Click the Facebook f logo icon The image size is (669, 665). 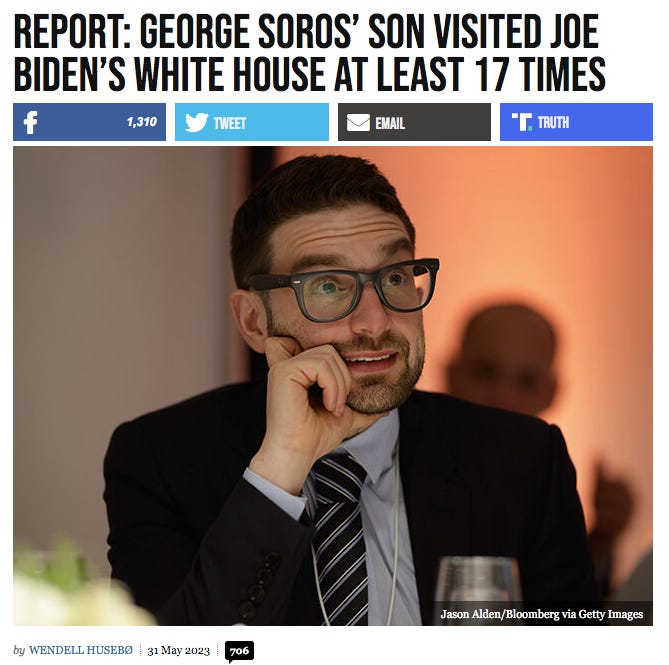tap(30, 122)
